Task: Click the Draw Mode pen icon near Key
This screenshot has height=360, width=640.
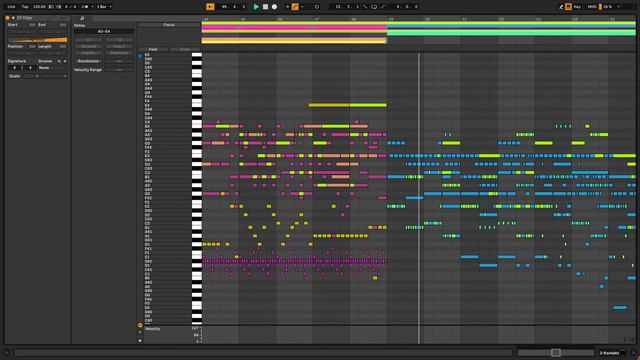Action: (x=561, y=7)
